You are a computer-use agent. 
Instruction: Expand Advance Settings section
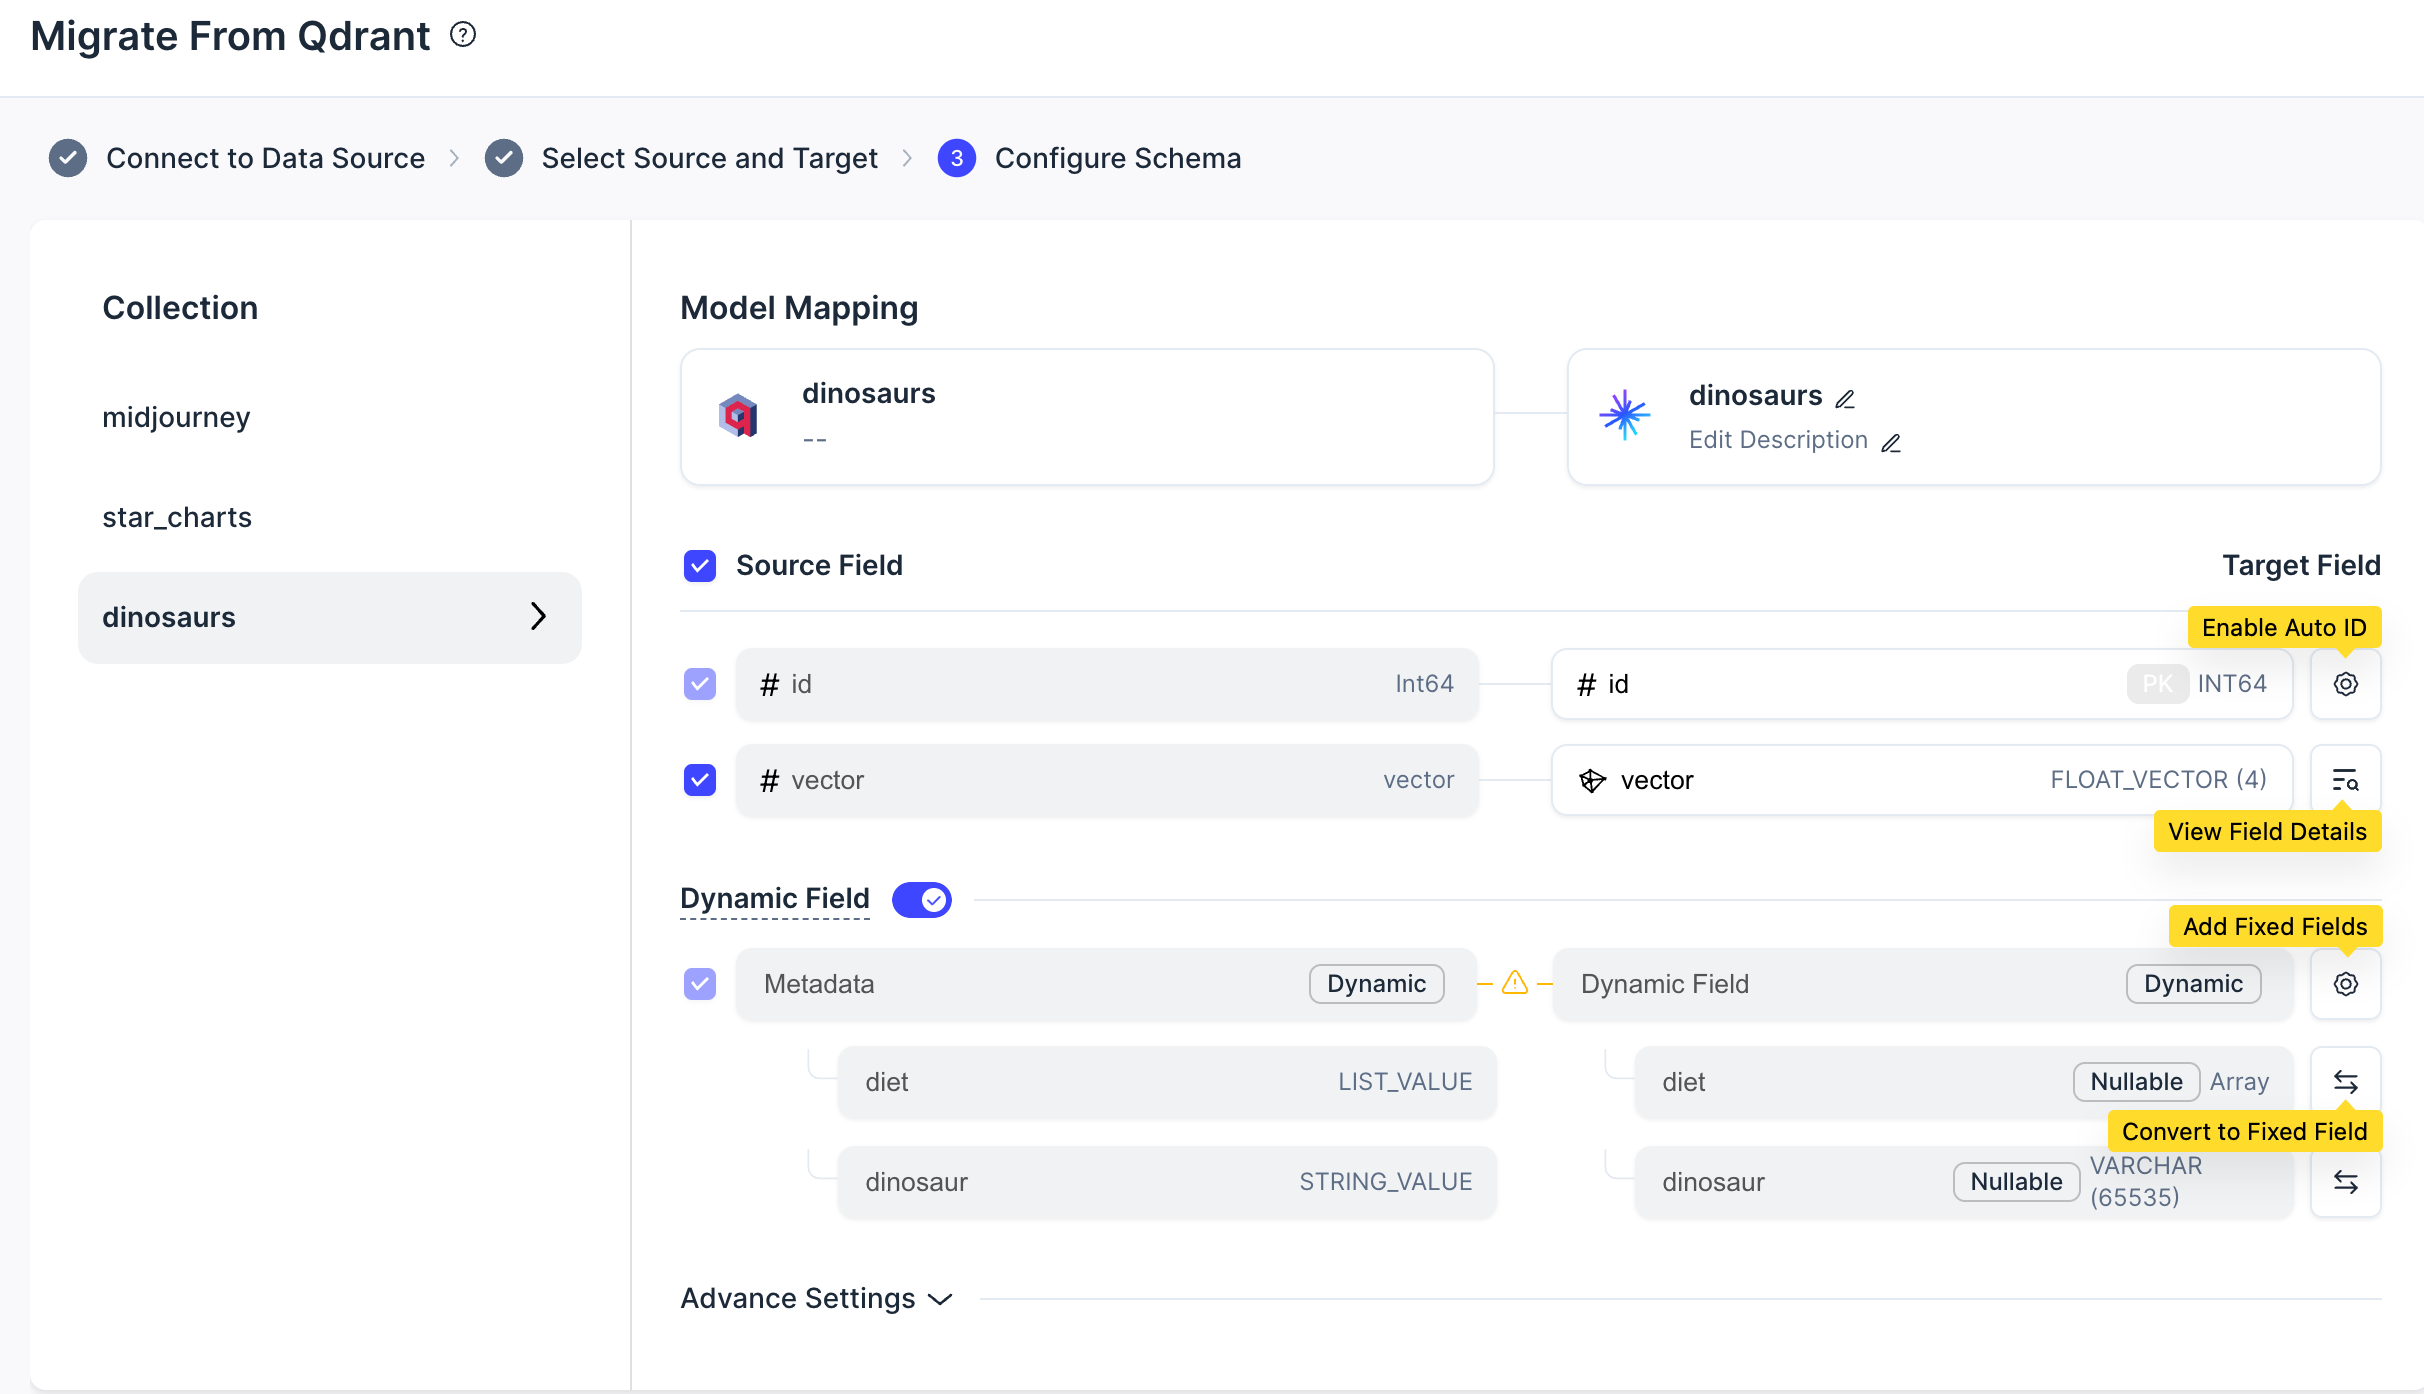pyautogui.click(x=817, y=1298)
